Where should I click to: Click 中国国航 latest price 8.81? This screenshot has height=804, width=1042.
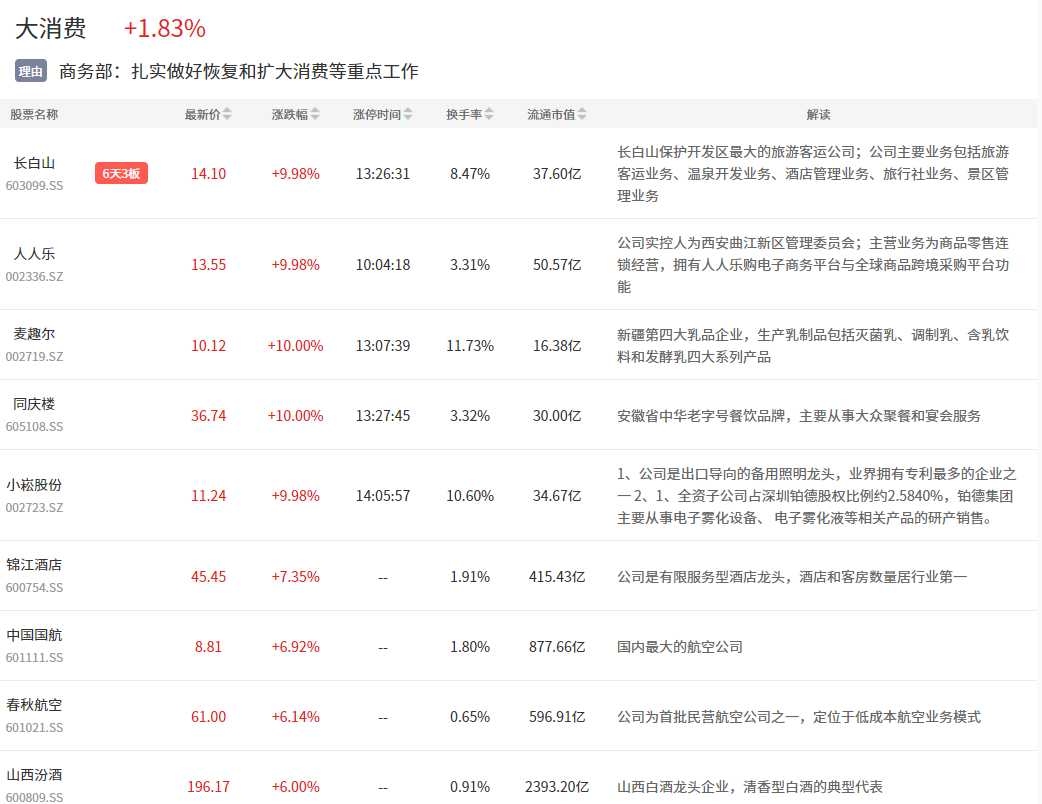coord(209,647)
